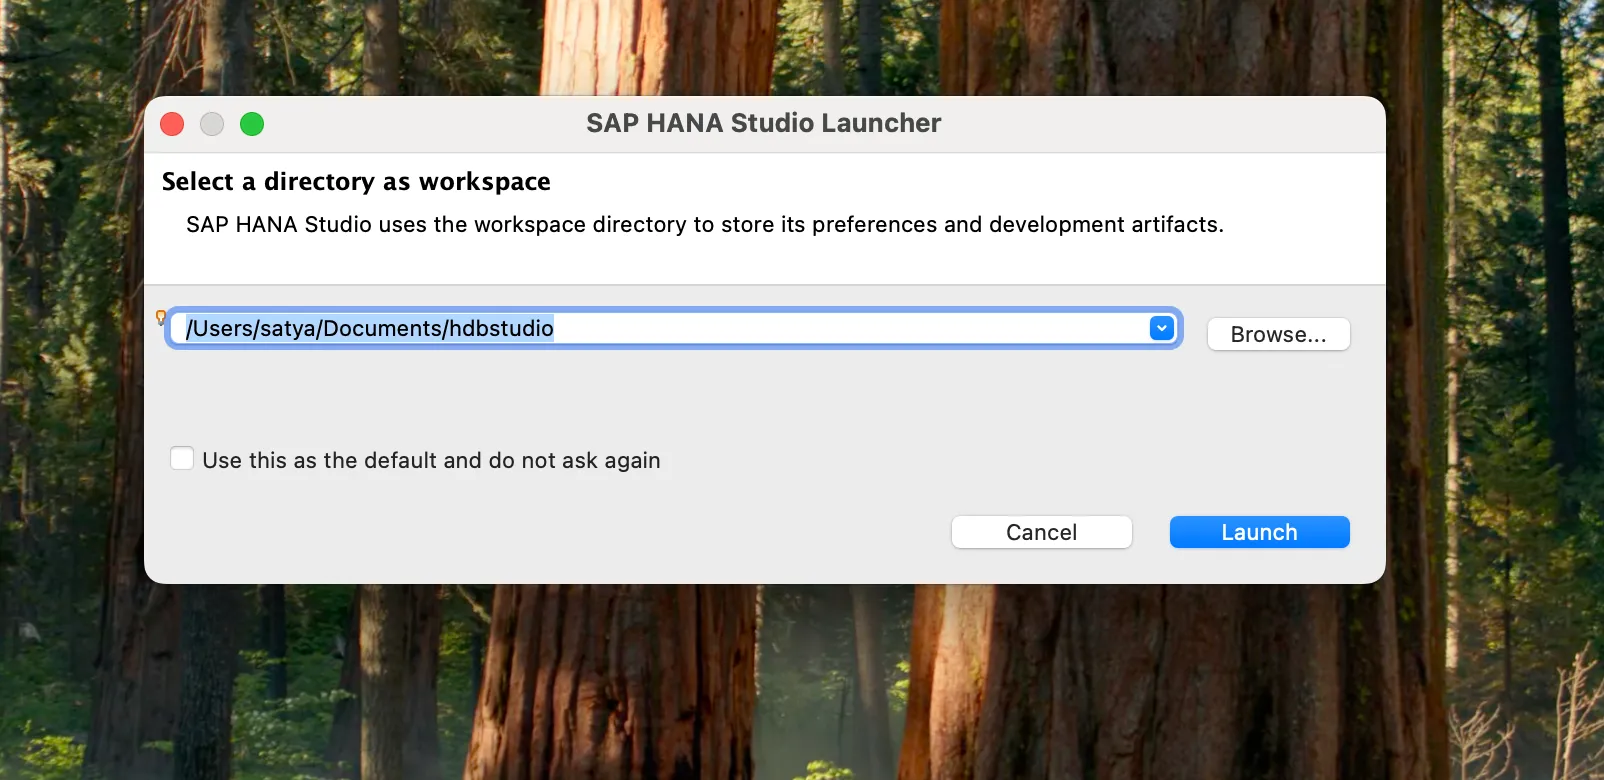Click the Launch button
The width and height of the screenshot is (1604, 780).
(x=1259, y=532)
